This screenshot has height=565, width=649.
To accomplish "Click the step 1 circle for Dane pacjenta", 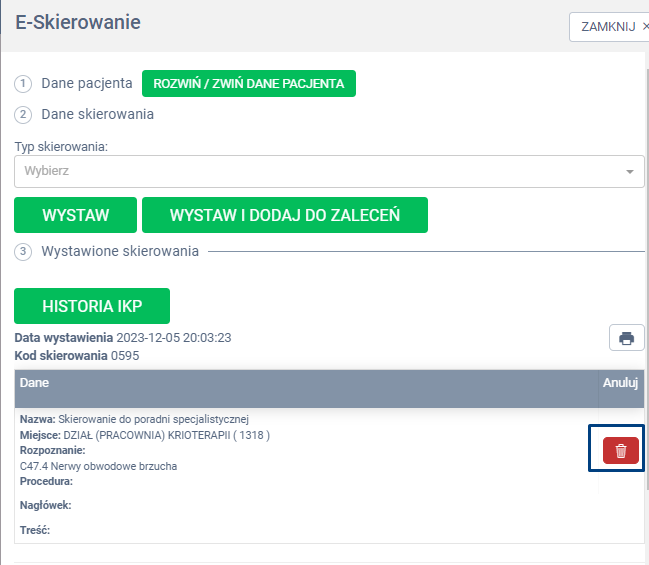I will coord(24,84).
